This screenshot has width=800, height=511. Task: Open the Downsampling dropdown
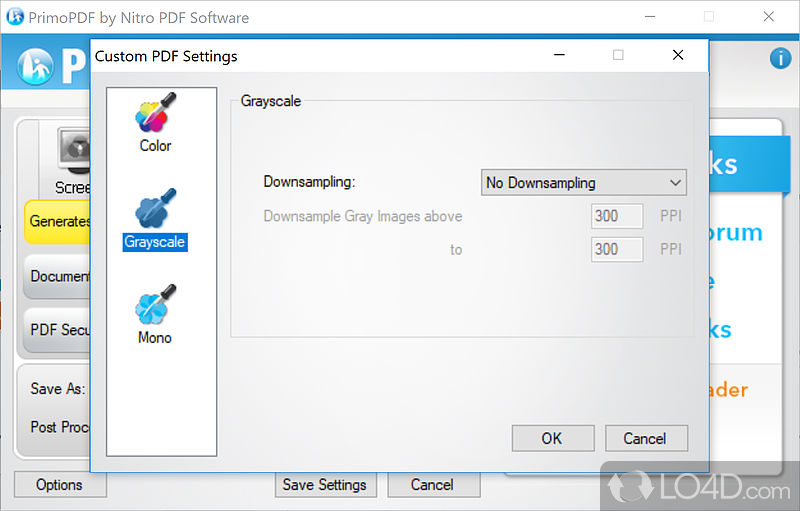tap(584, 183)
